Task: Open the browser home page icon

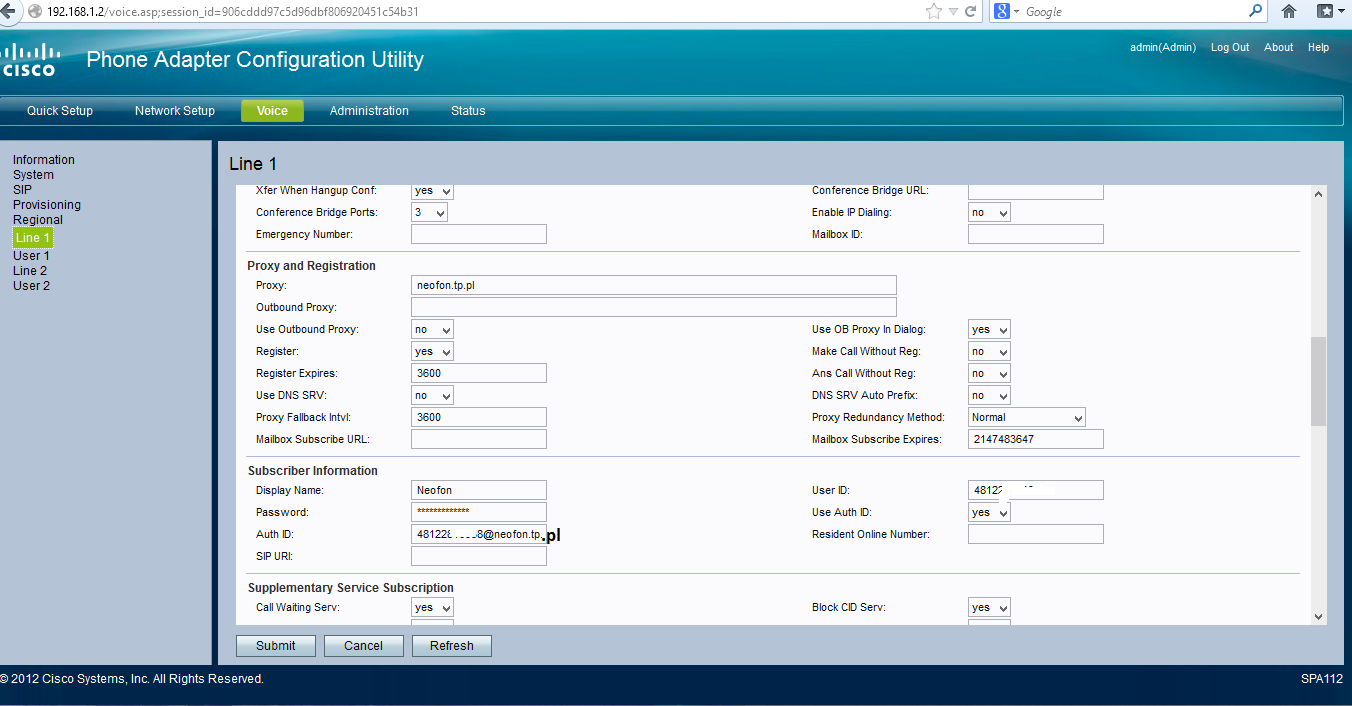Action: pyautogui.click(x=1288, y=11)
